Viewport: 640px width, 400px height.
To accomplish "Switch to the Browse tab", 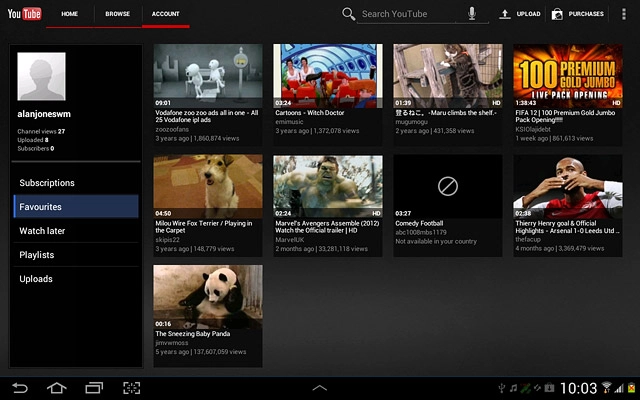I will click(117, 14).
